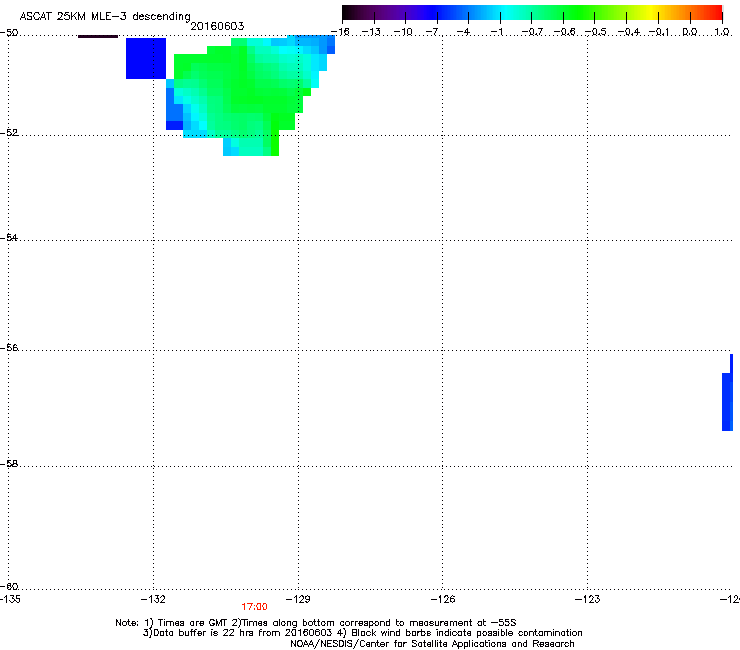Click the 'ASCAT 25KM MLE-3 descending' title
The height and width of the screenshot is (650, 740).
105,17
